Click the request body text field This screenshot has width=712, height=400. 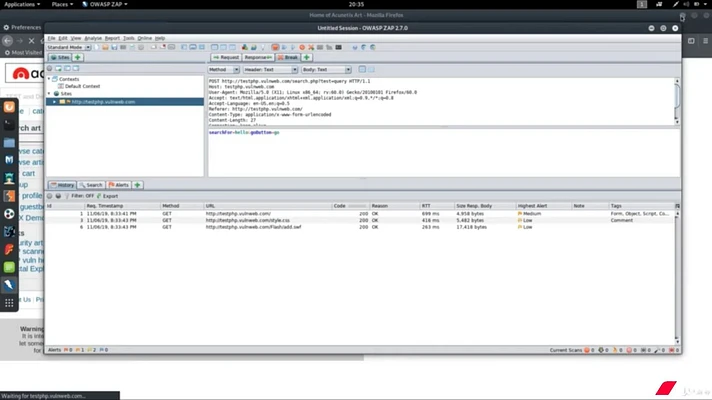(x=443, y=153)
